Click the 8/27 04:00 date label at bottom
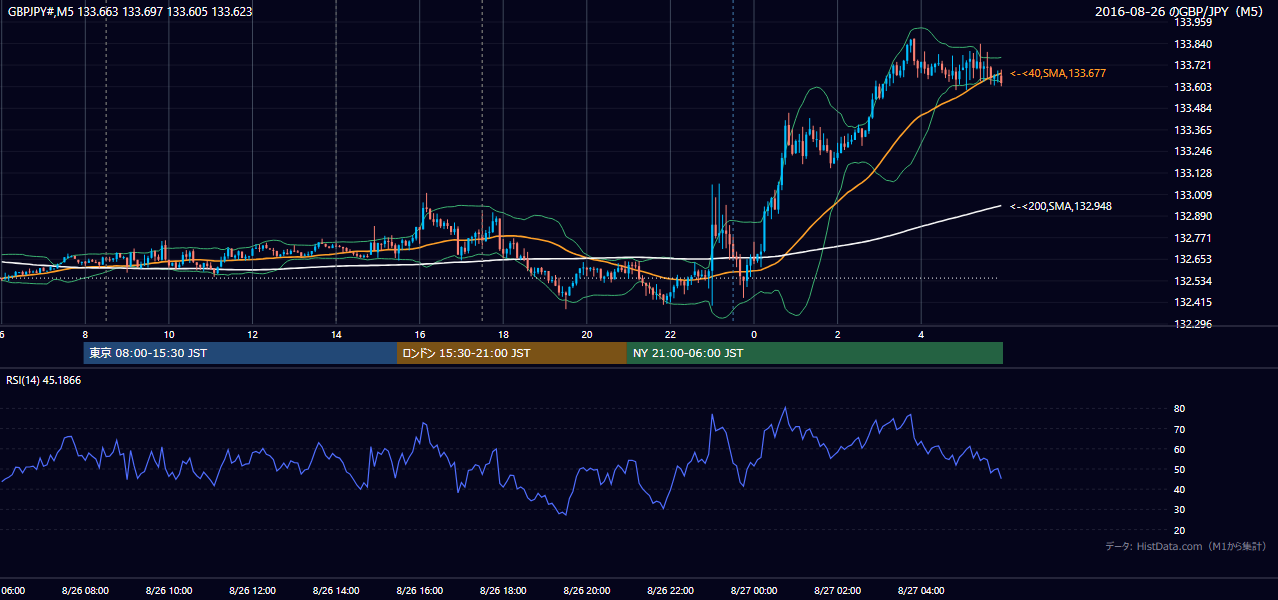 921,591
